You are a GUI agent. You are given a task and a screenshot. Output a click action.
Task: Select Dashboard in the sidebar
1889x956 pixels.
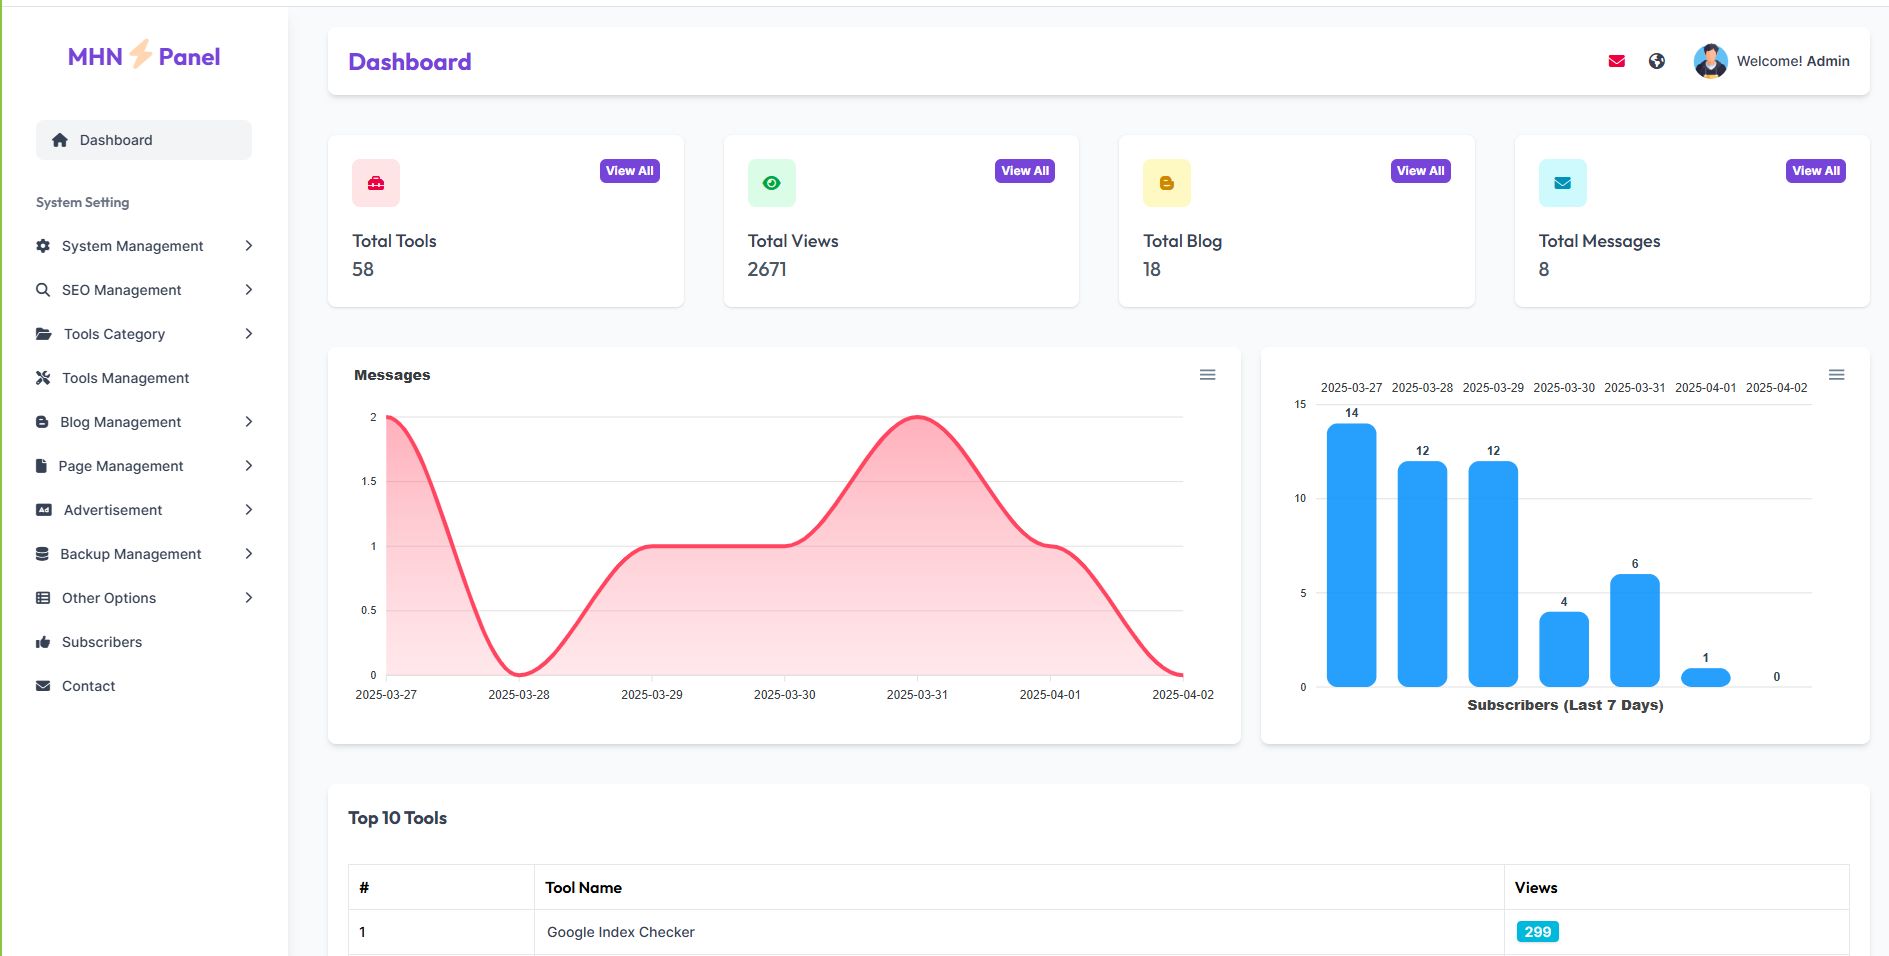(144, 140)
